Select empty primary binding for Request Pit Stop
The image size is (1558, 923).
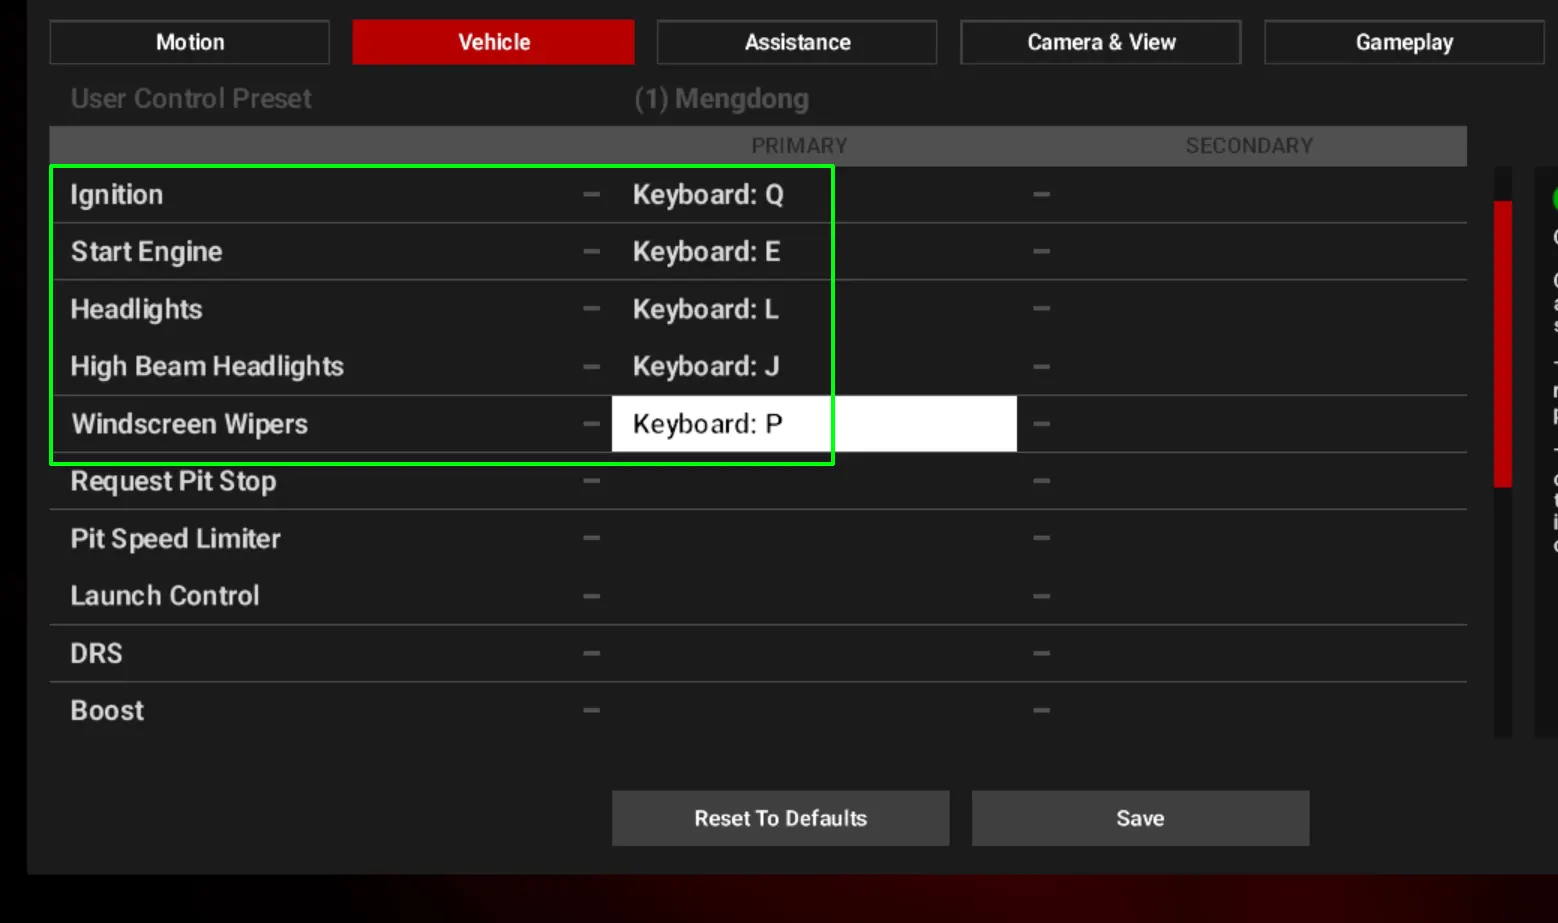(x=814, y=481)
